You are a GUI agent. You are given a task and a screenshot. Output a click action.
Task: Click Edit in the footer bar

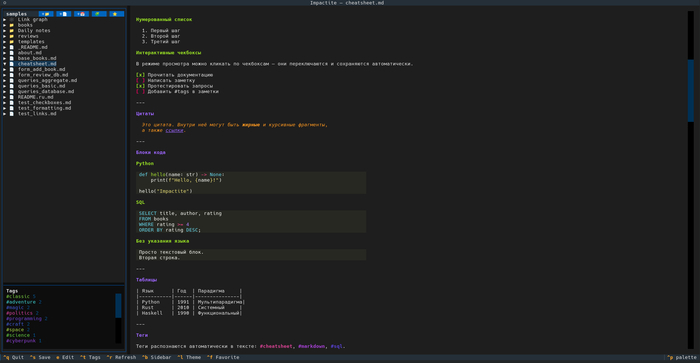coord(65,357)
